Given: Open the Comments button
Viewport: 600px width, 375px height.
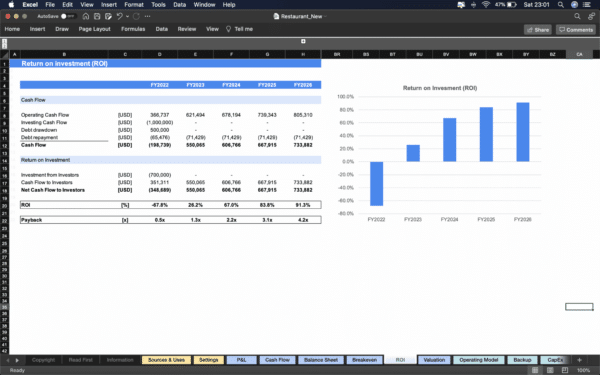Looking at the screenshot, I should (x=576, y=30).
